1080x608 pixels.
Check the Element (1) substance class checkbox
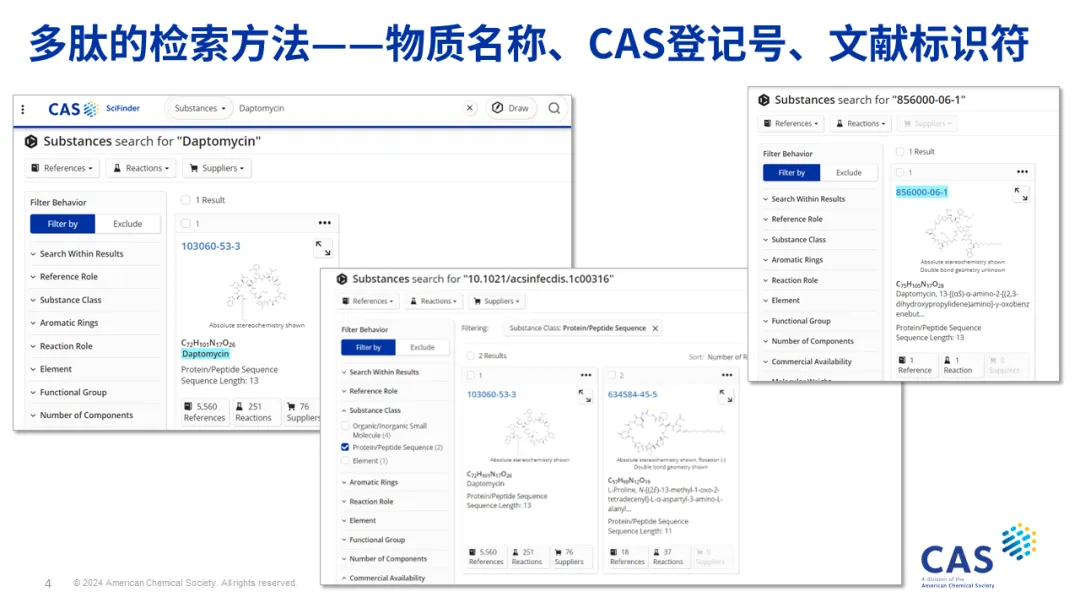coord(345,461)
